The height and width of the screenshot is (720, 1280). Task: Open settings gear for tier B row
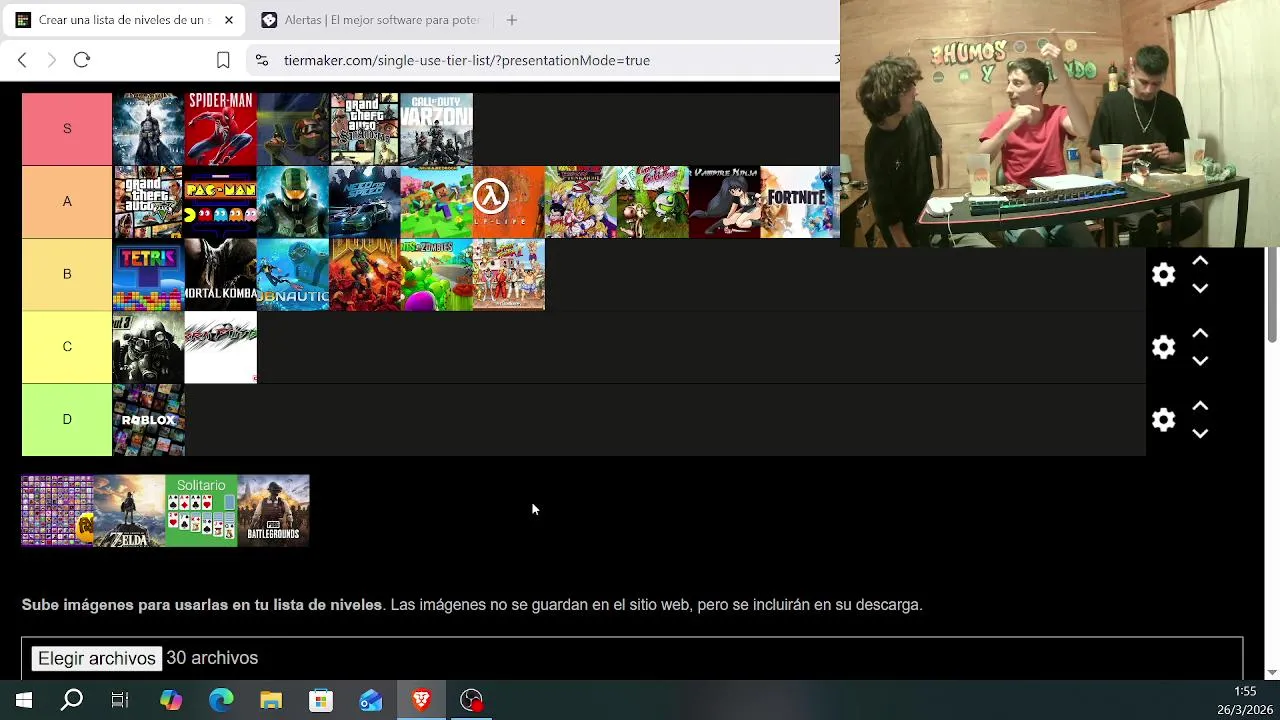tap(1163, 274)
